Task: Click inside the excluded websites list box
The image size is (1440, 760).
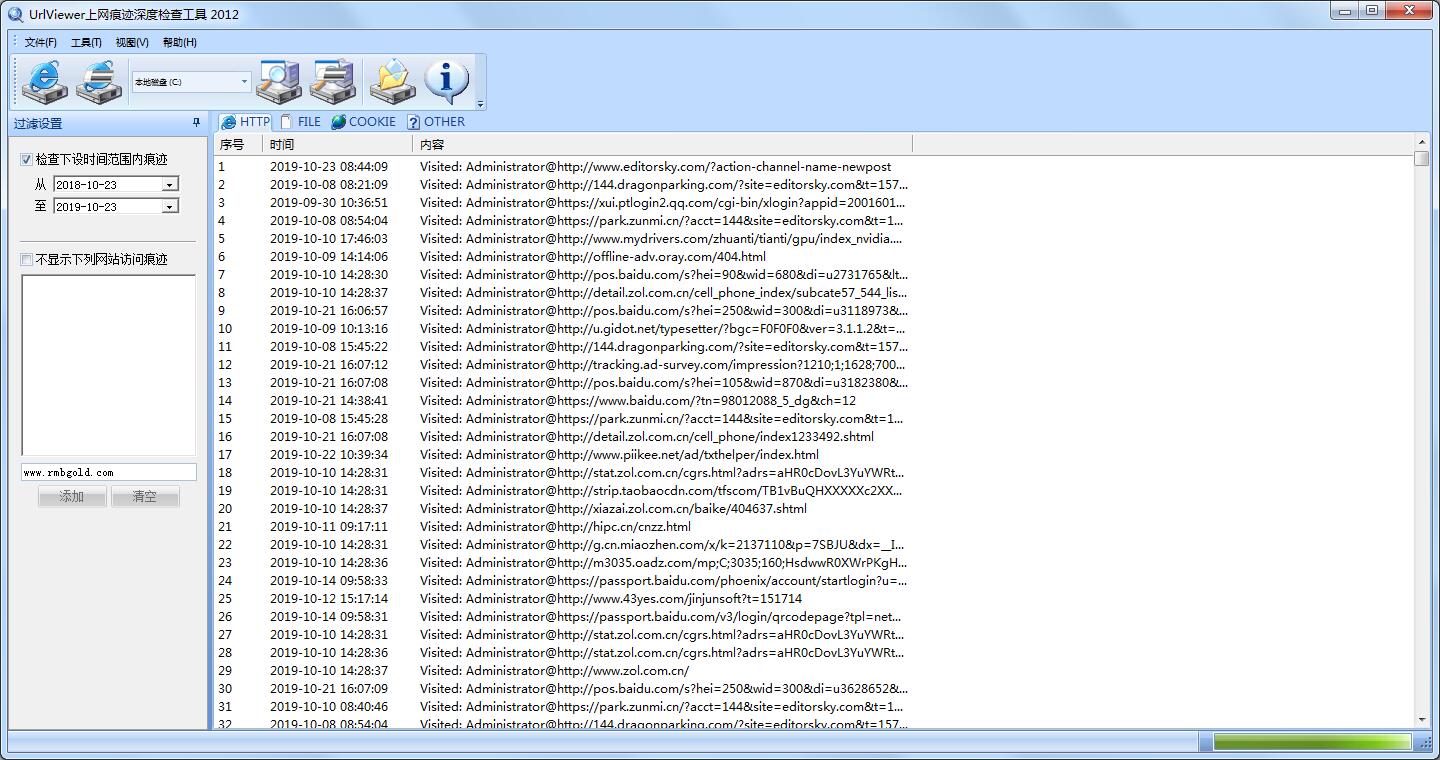Action: [109, 365]
